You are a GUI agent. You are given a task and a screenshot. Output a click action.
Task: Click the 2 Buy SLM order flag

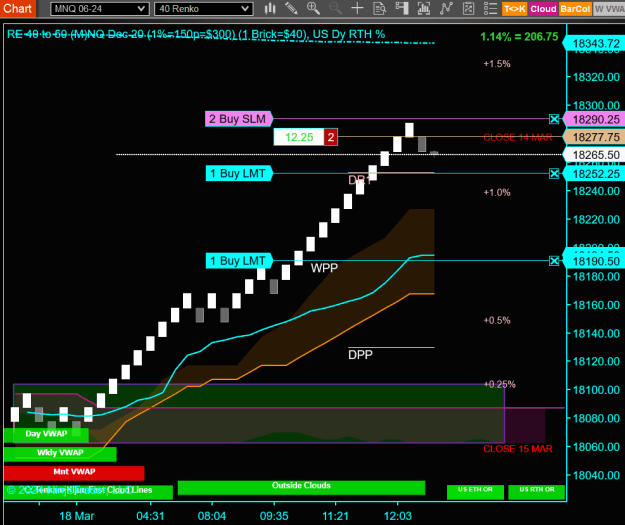point(238,119)
